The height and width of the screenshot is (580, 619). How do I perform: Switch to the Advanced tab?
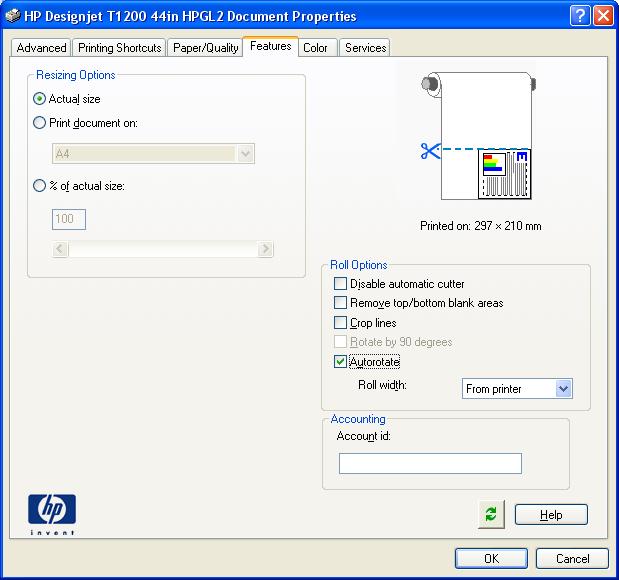pyautogui.click(x=41, y=48)
